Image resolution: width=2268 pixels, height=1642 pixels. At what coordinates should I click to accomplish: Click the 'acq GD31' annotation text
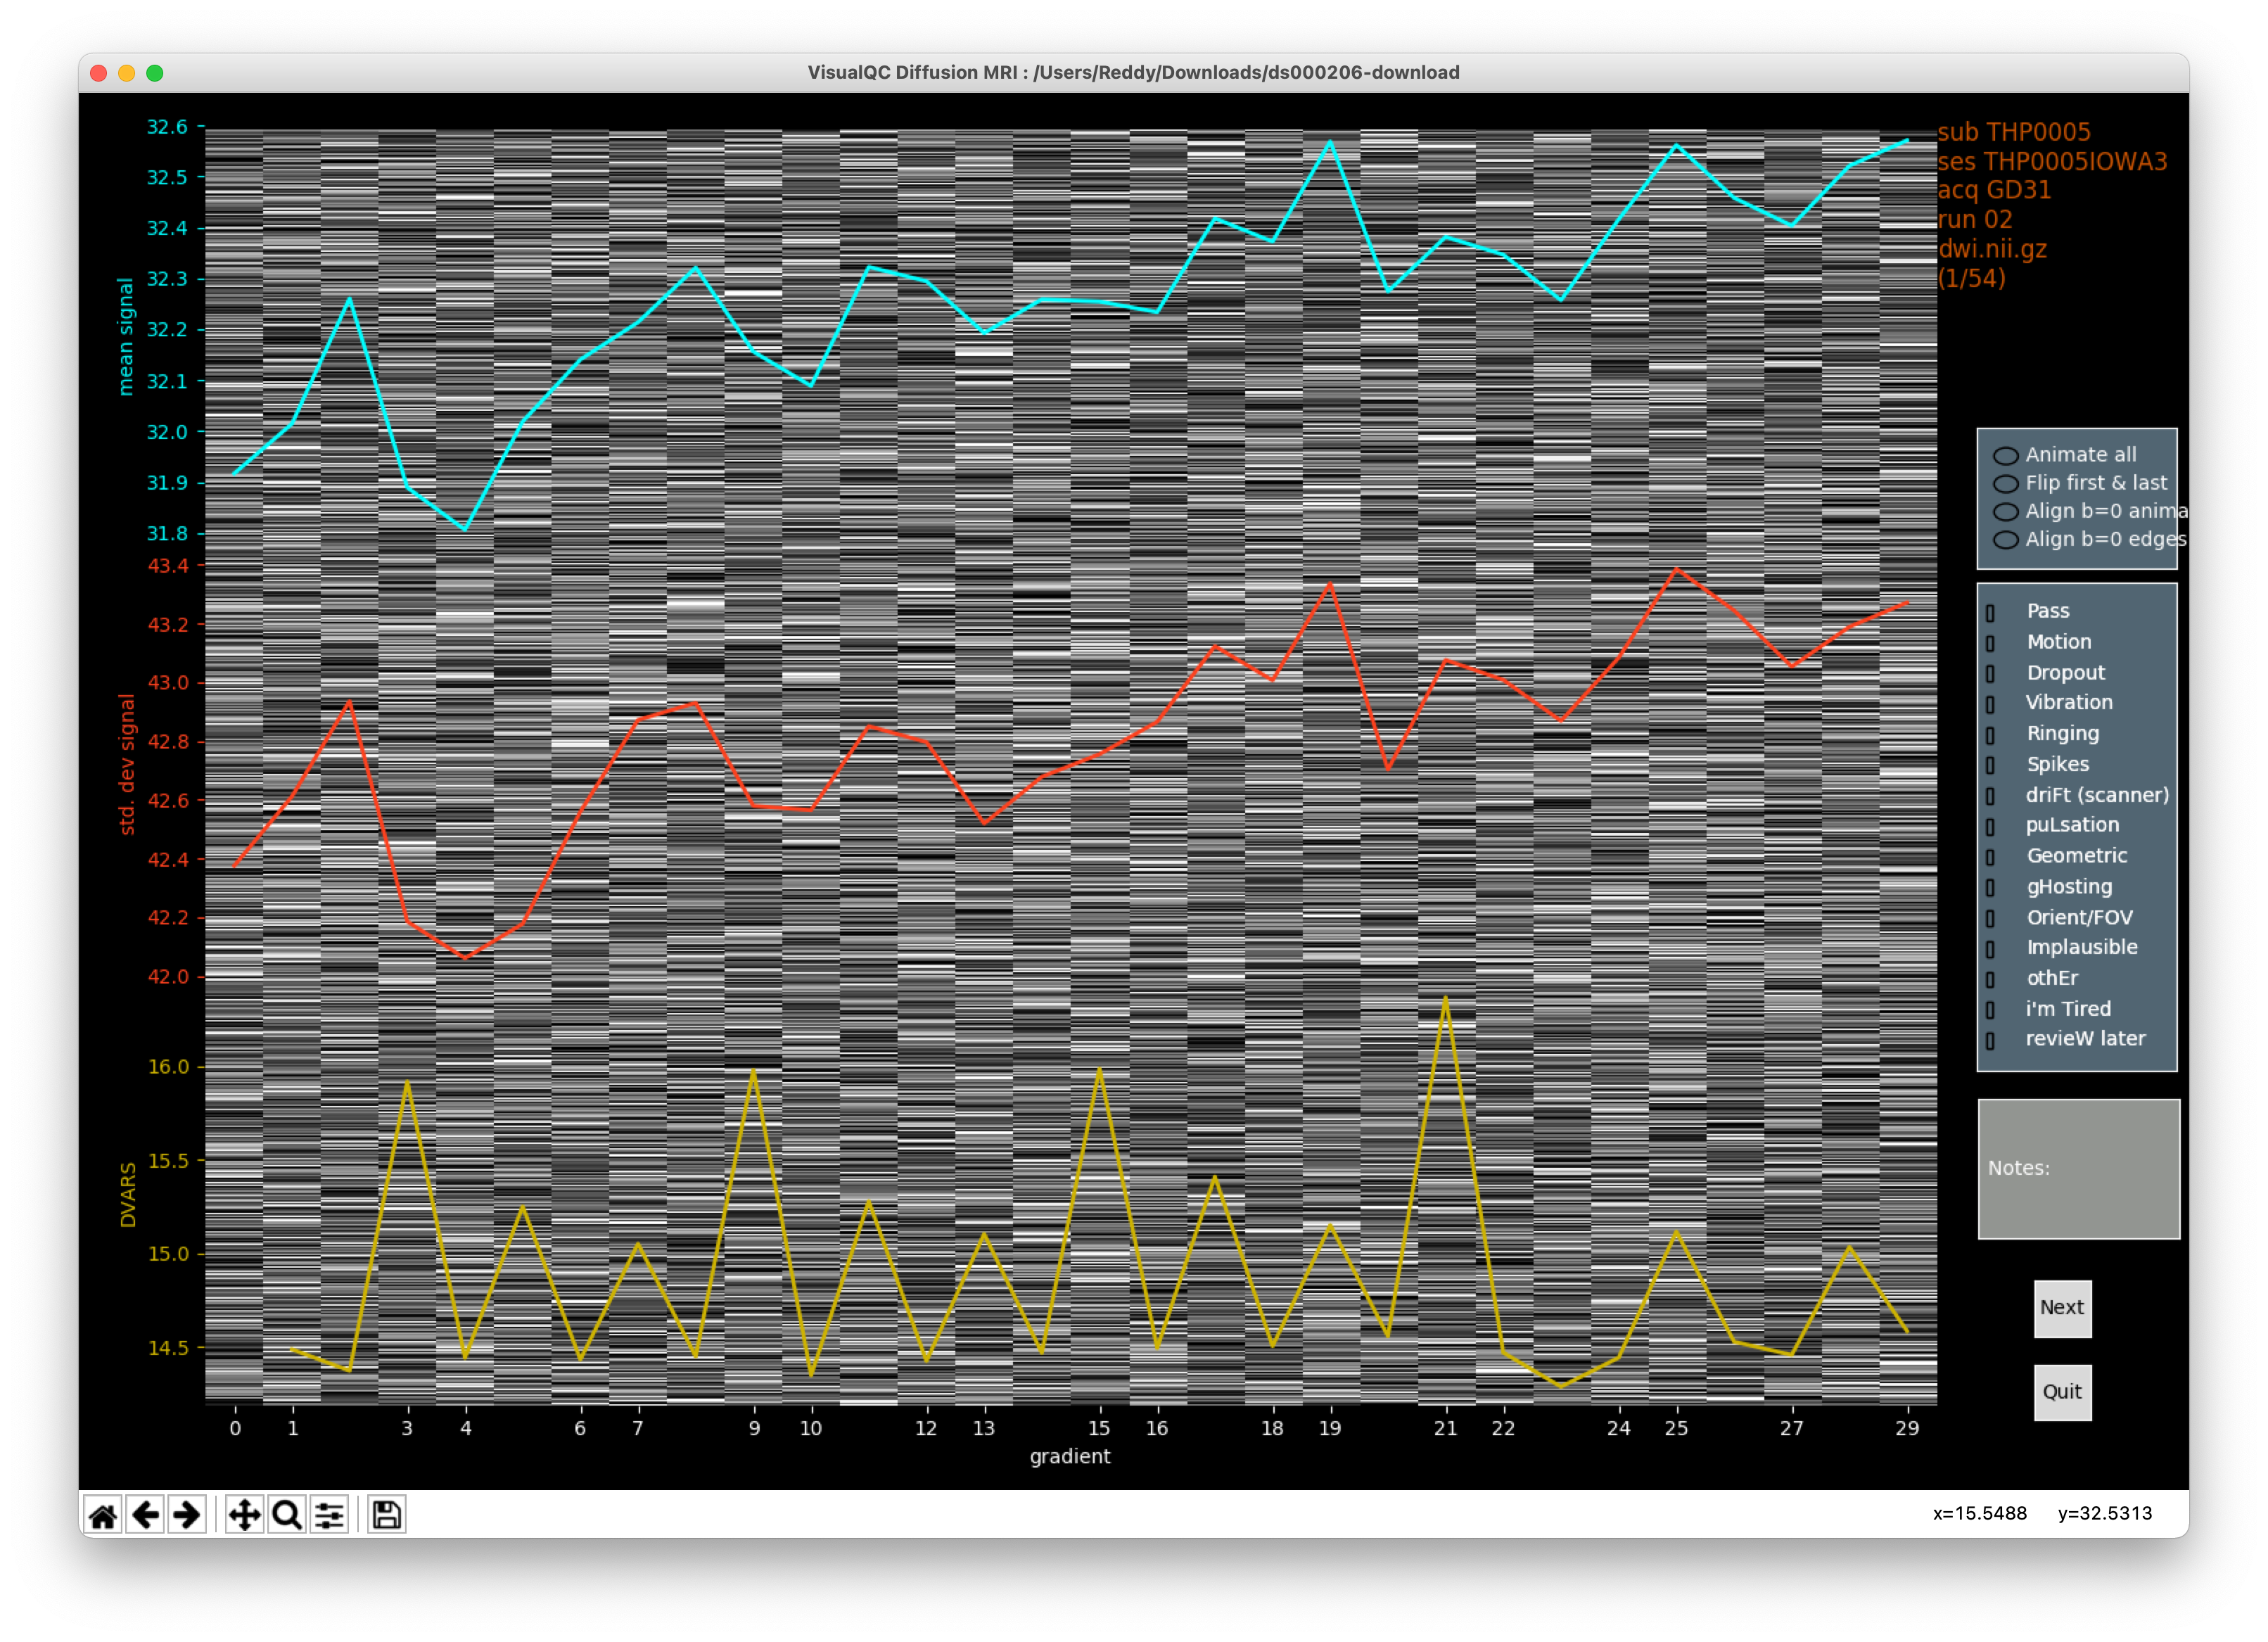pyautogui.click(x=1994, y=190)
